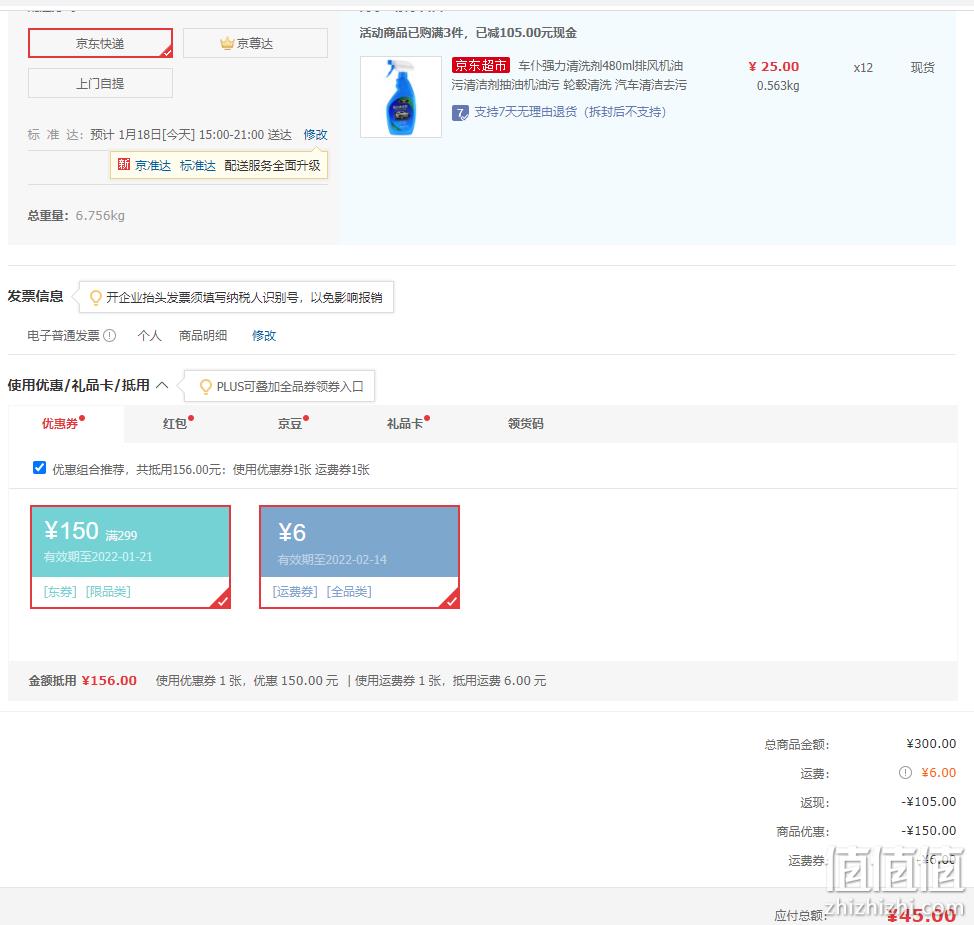Image resolution: width=974 pixels, height=925 pixels.
Task: Click 修改 next to delivery time
Action: pos(316,135)
